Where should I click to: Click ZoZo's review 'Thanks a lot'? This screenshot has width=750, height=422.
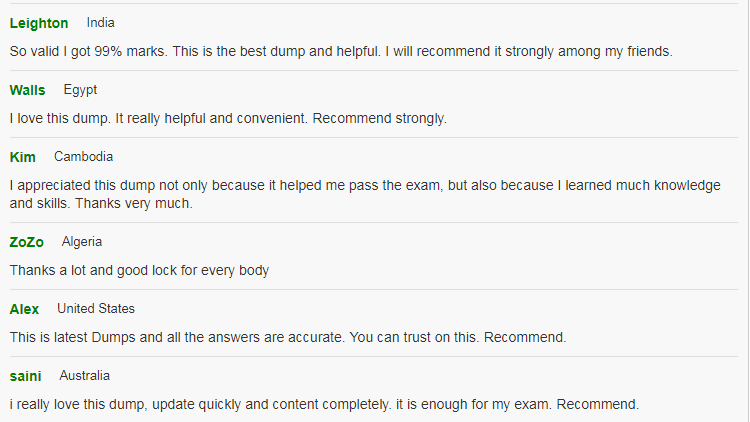[139, 270]
